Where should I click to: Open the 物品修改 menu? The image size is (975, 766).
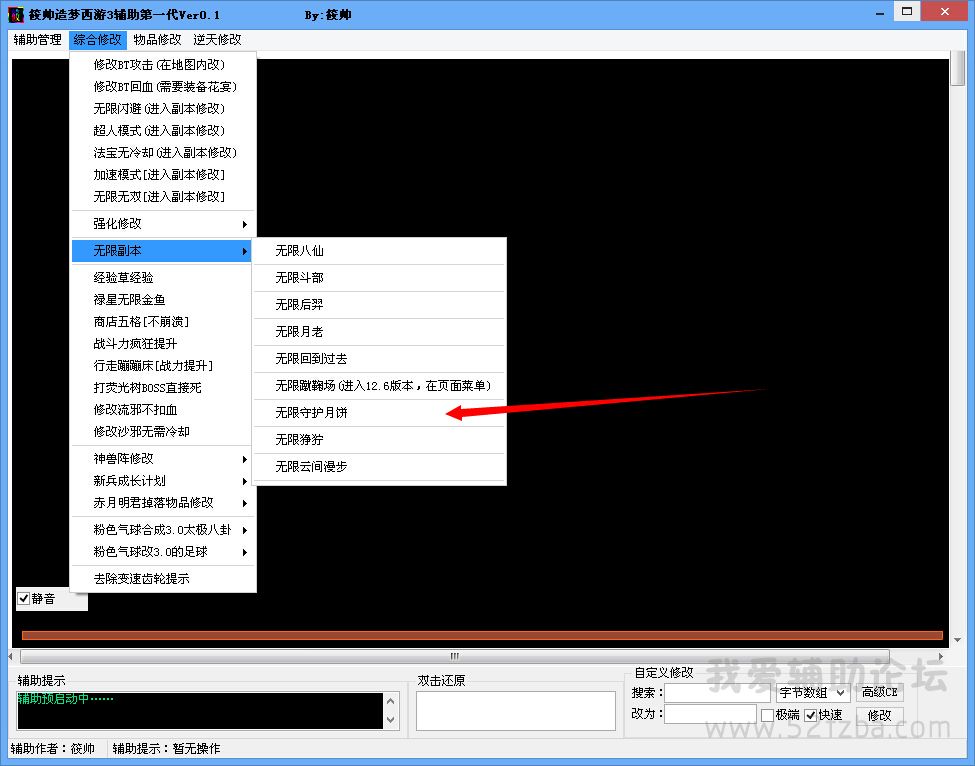(x=157, y=40)
